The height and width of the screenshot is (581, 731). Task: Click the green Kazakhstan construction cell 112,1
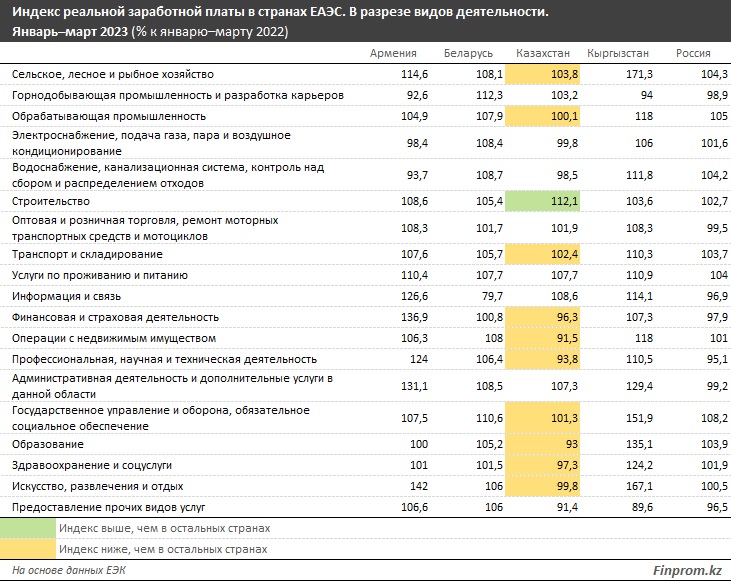pos(542,201)
